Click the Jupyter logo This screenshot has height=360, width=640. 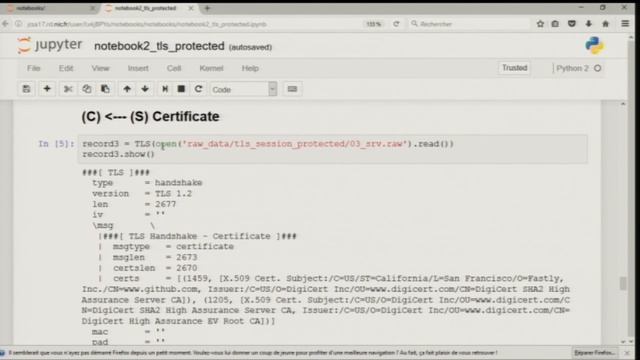[49, 45]
